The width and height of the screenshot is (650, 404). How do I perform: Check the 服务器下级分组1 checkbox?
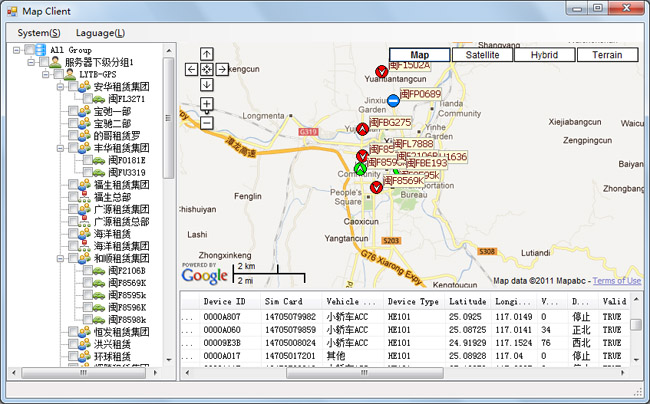pyautogui.click(x=44, y=62)
